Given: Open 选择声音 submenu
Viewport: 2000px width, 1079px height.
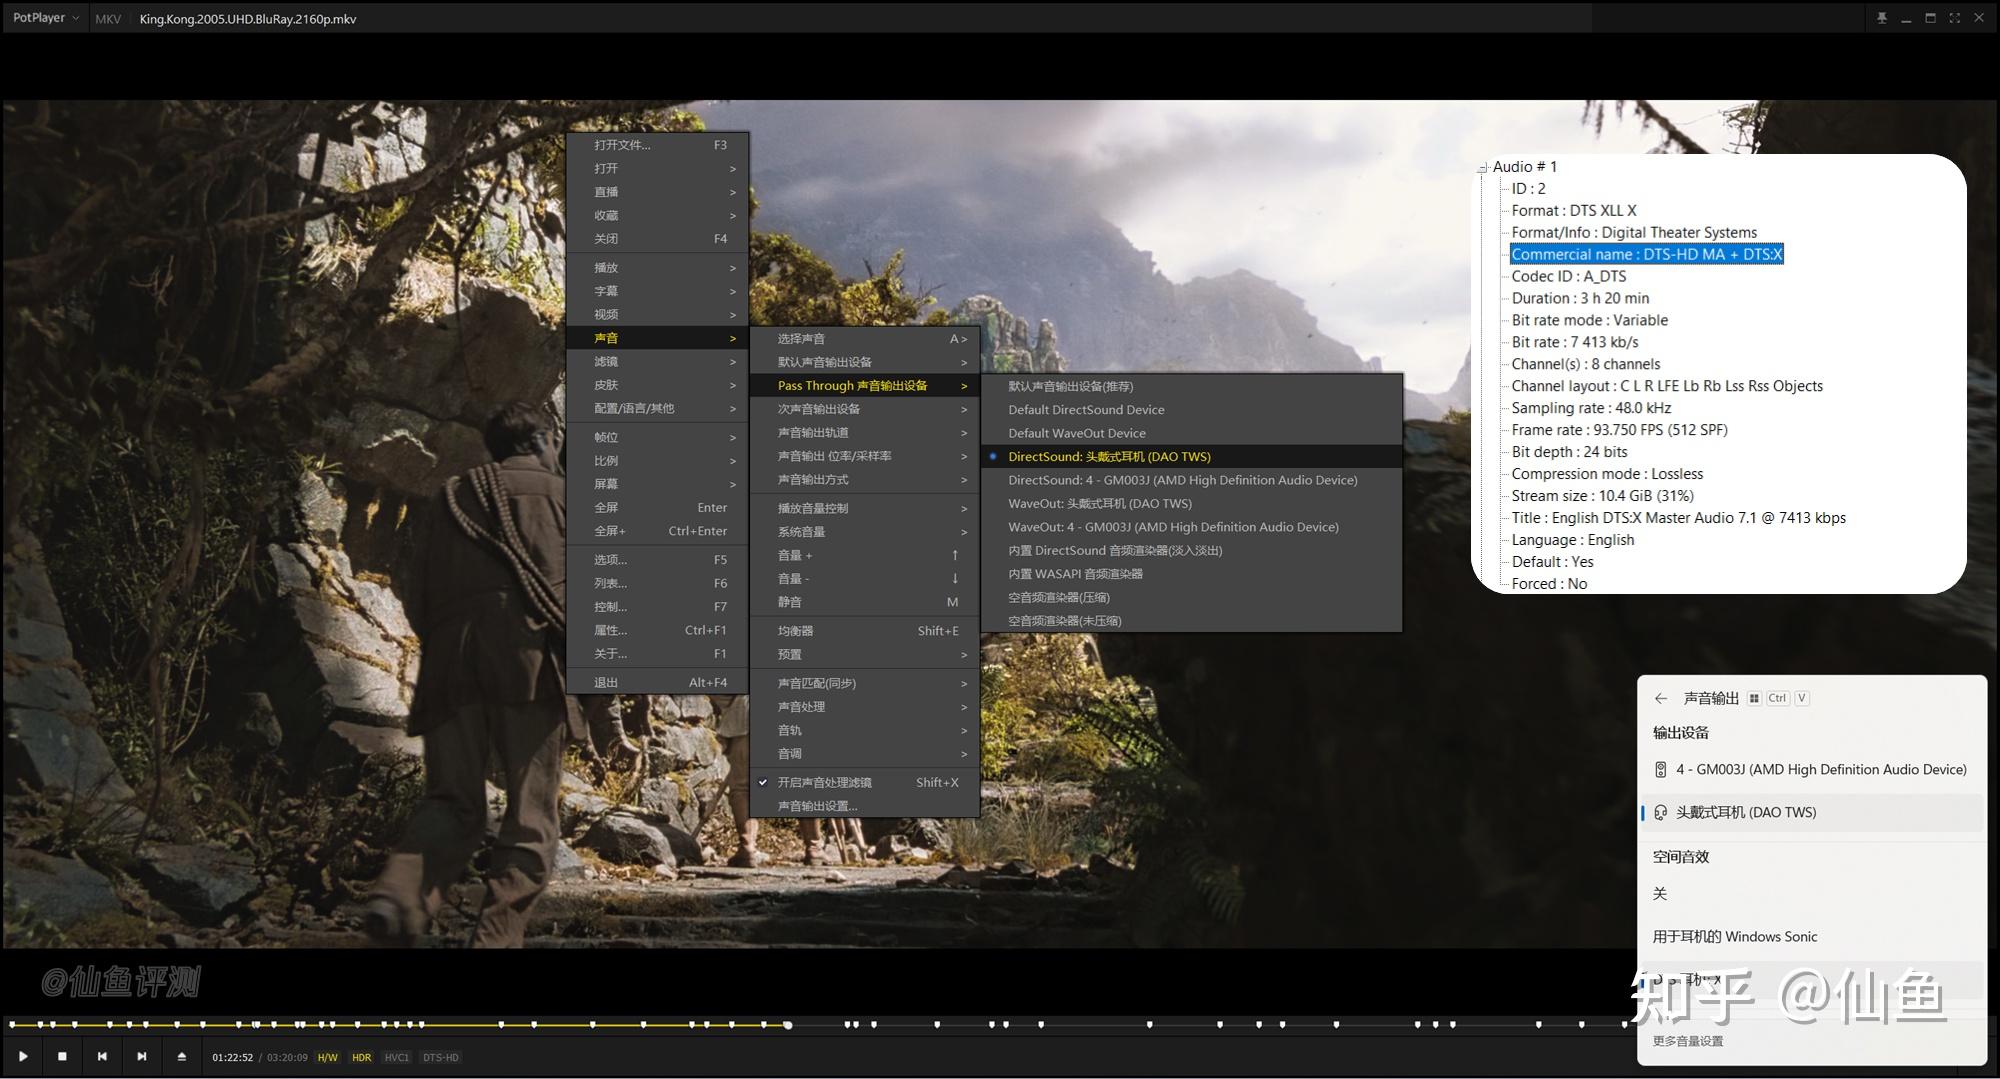Looking at the screenshot, I should coord(865,339).
